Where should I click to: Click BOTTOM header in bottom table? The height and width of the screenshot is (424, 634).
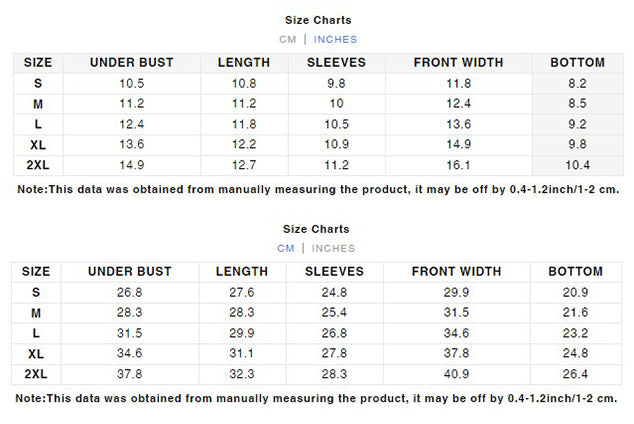click(x=576, y=272)
